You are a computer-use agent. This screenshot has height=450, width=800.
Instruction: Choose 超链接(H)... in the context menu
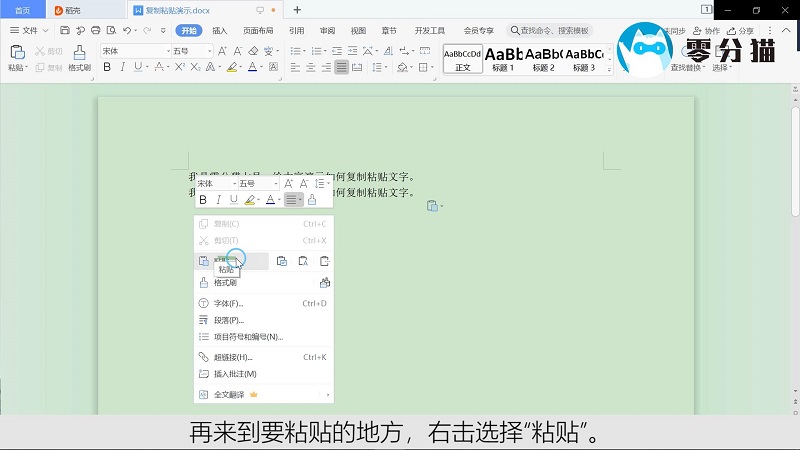(x=233, y=357)
